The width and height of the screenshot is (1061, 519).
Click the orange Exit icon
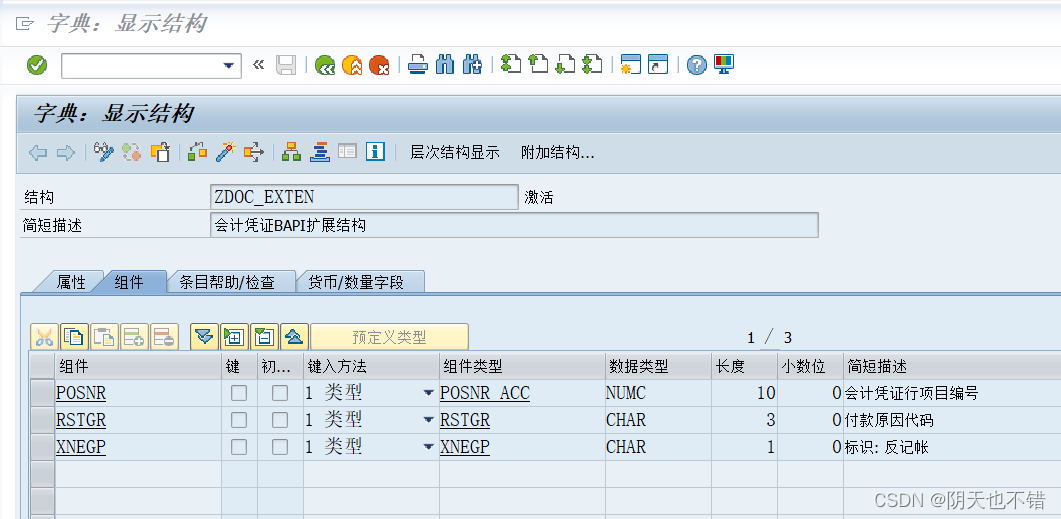[x=352, y=66]
